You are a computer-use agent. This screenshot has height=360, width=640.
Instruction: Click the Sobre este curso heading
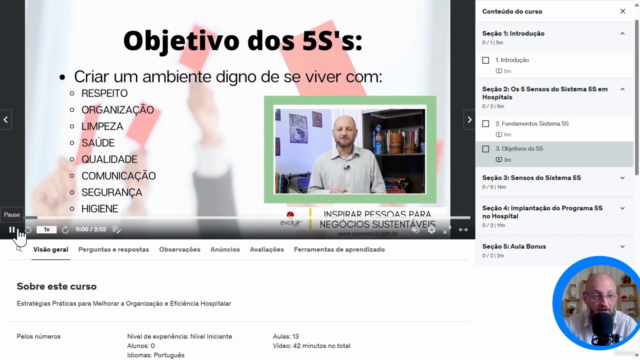point(57,287)
